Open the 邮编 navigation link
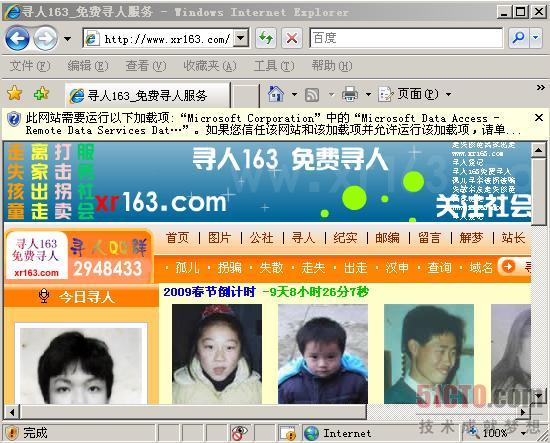 click(x=387, y=238)
